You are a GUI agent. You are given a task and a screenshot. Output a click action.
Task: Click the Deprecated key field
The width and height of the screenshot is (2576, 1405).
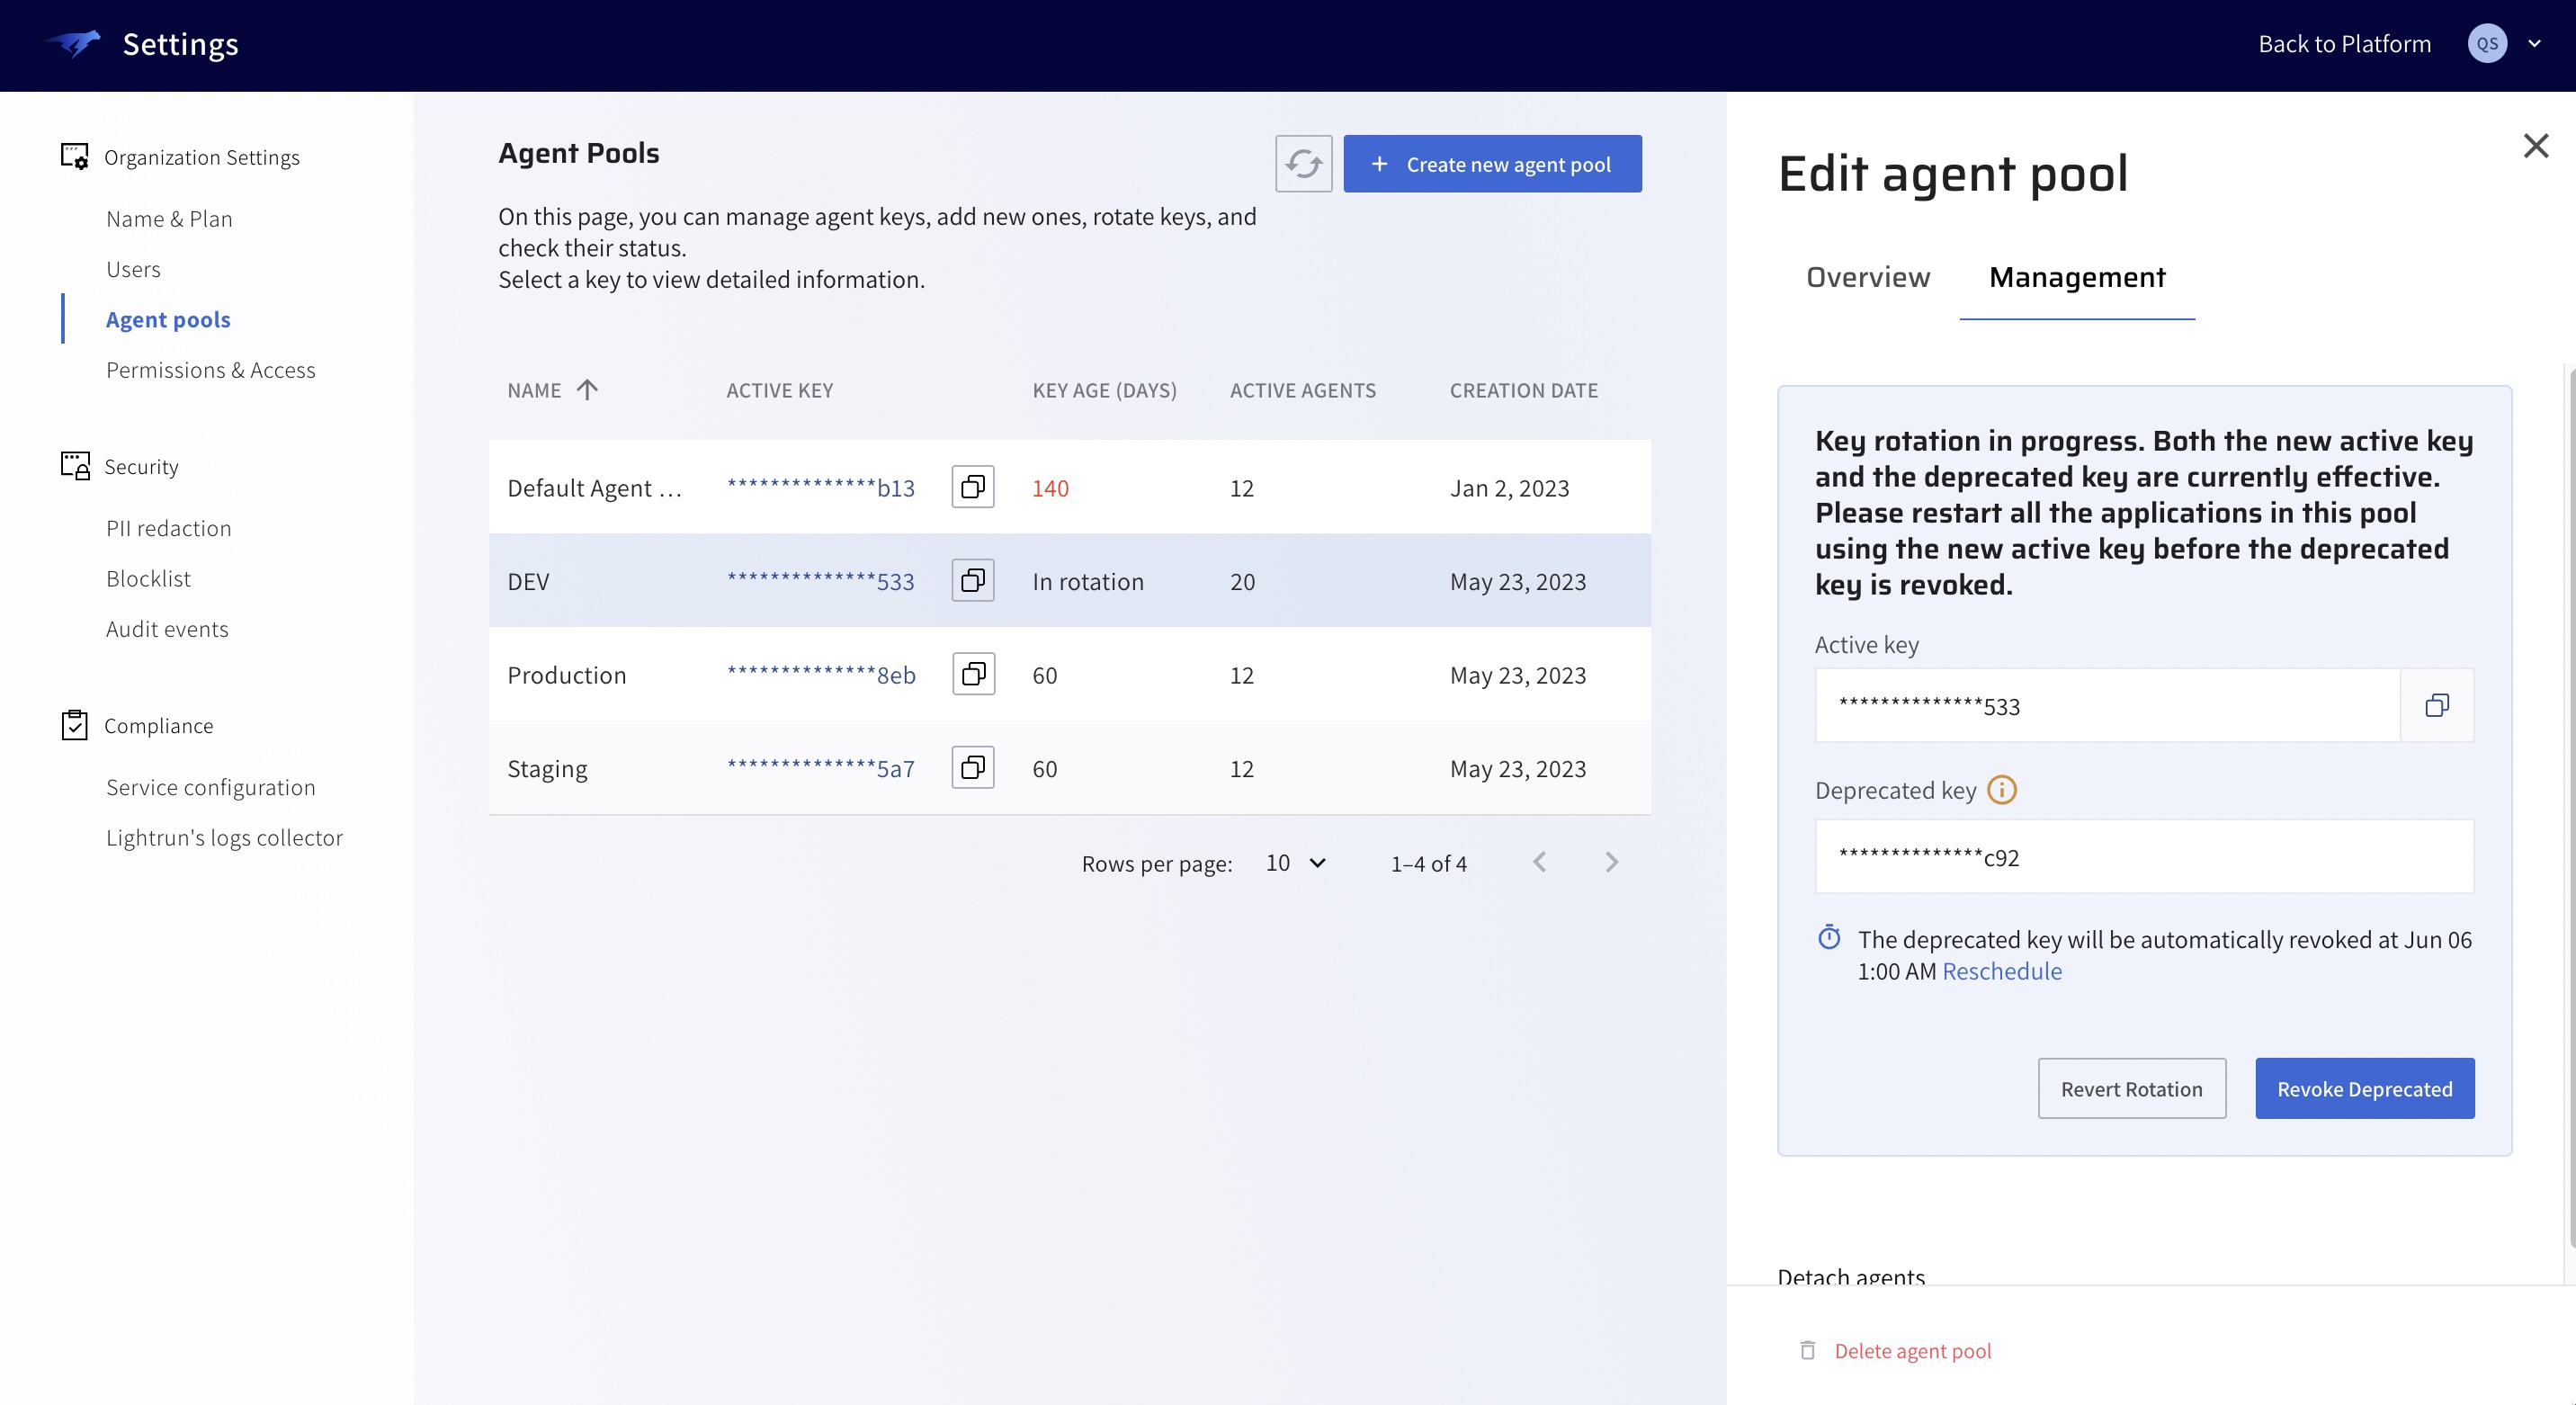[2143, 857]
